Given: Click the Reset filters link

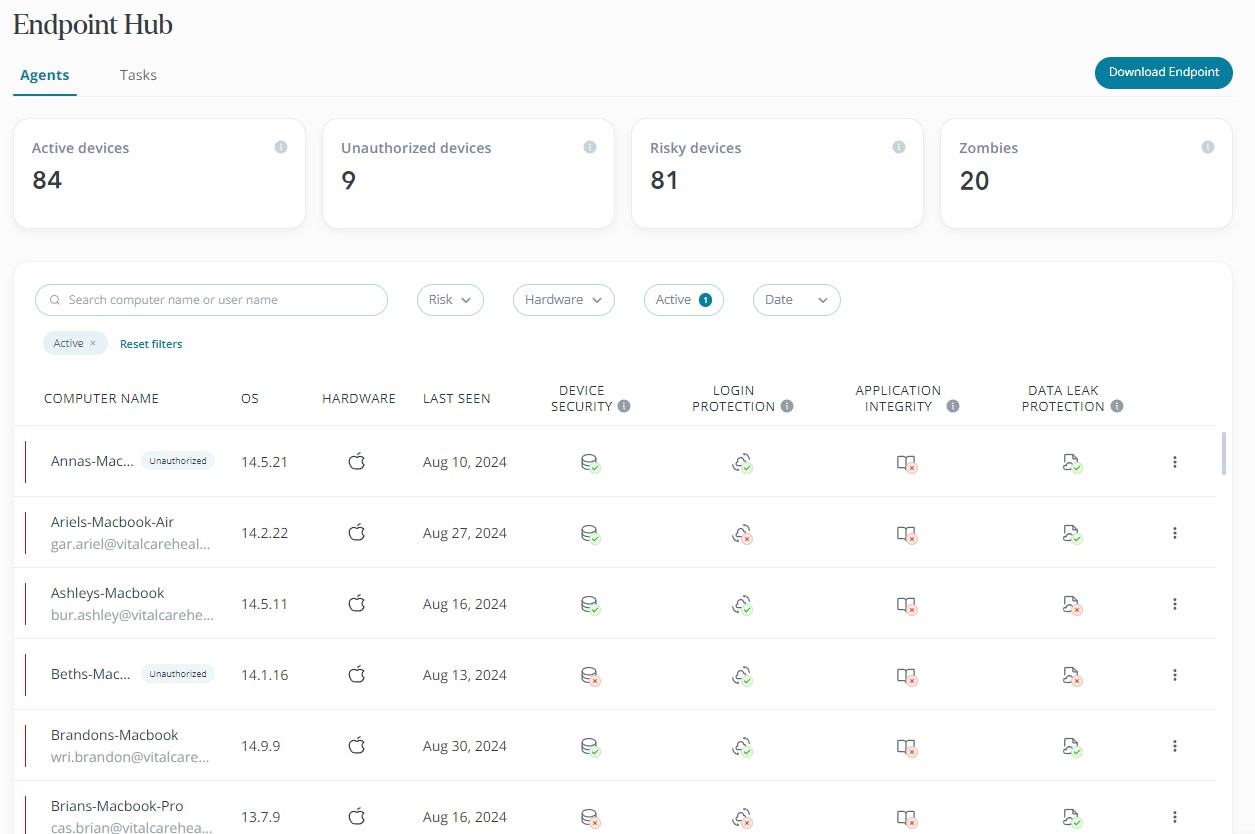Looking at the screenshot, I should click(151, 344).
